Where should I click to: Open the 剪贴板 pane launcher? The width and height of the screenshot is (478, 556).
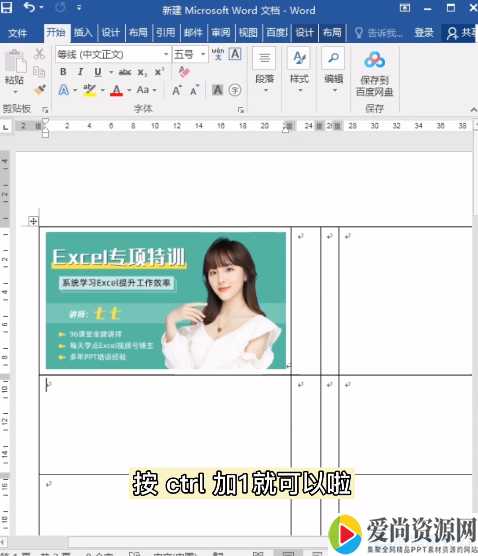pos(45,110)
